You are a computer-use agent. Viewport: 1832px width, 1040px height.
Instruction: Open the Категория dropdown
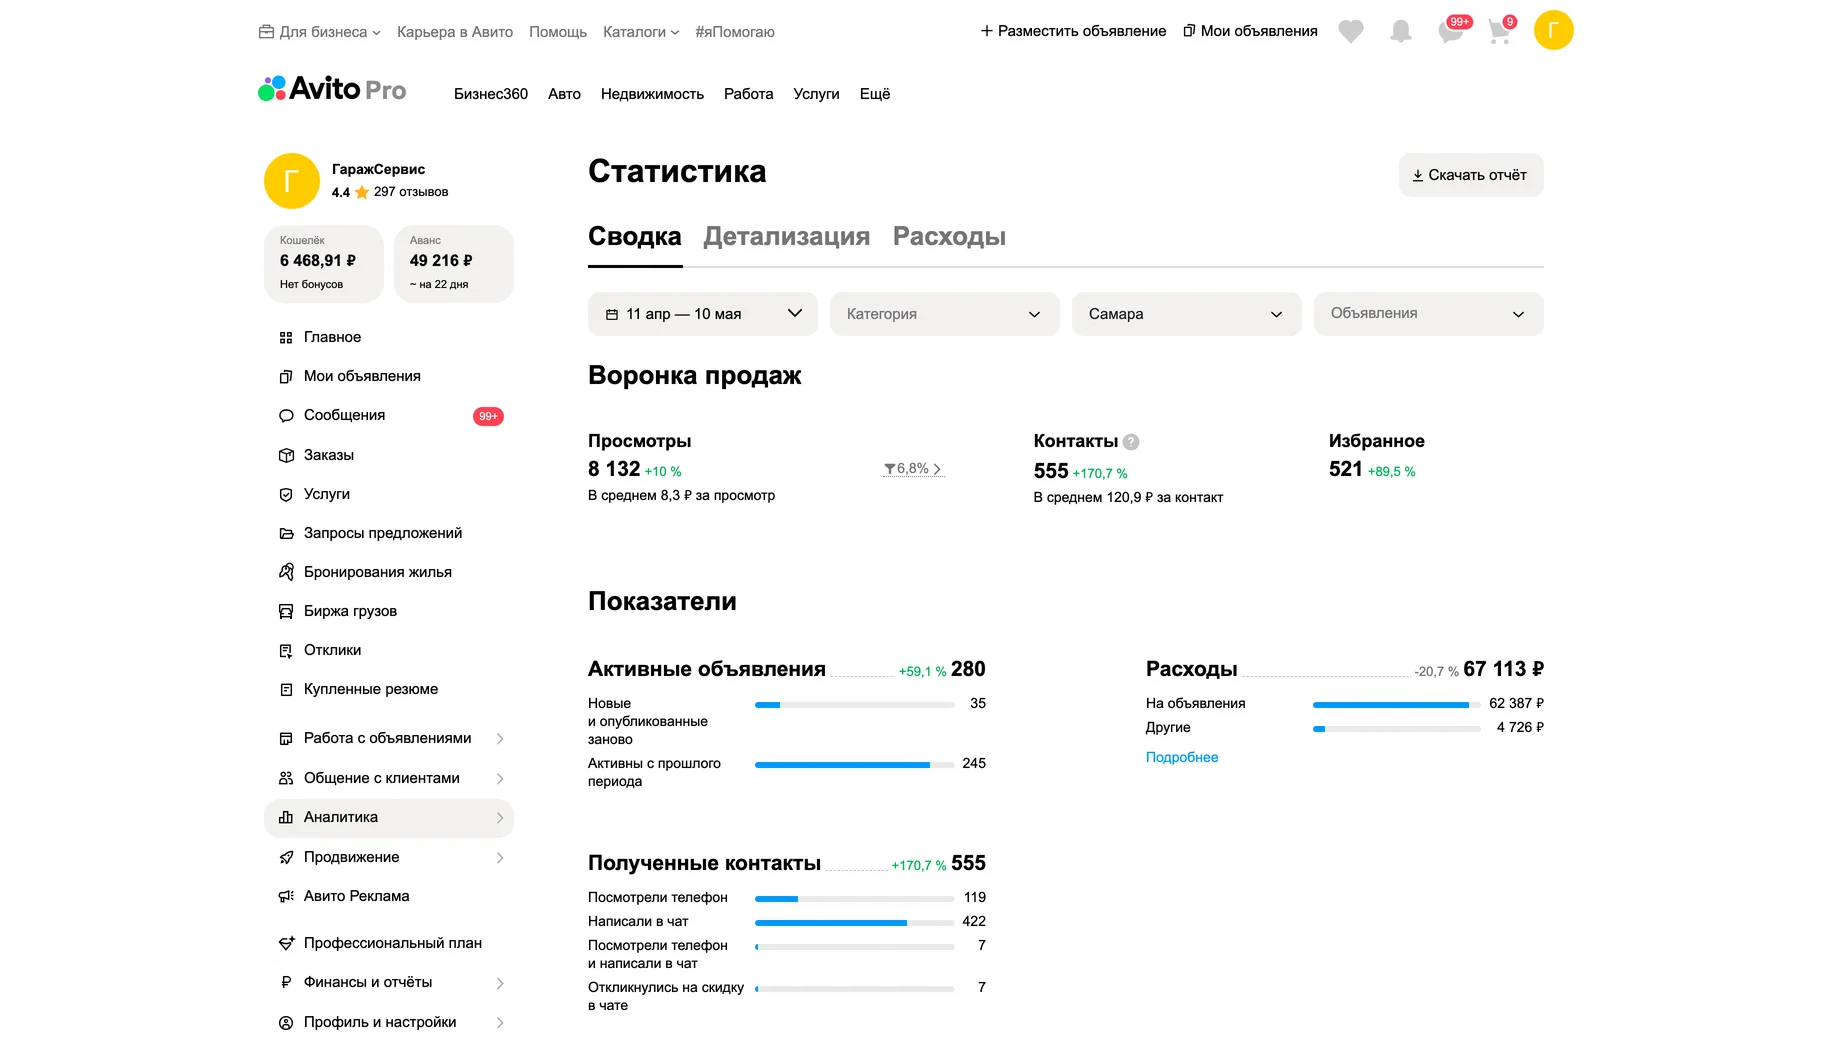945,314
